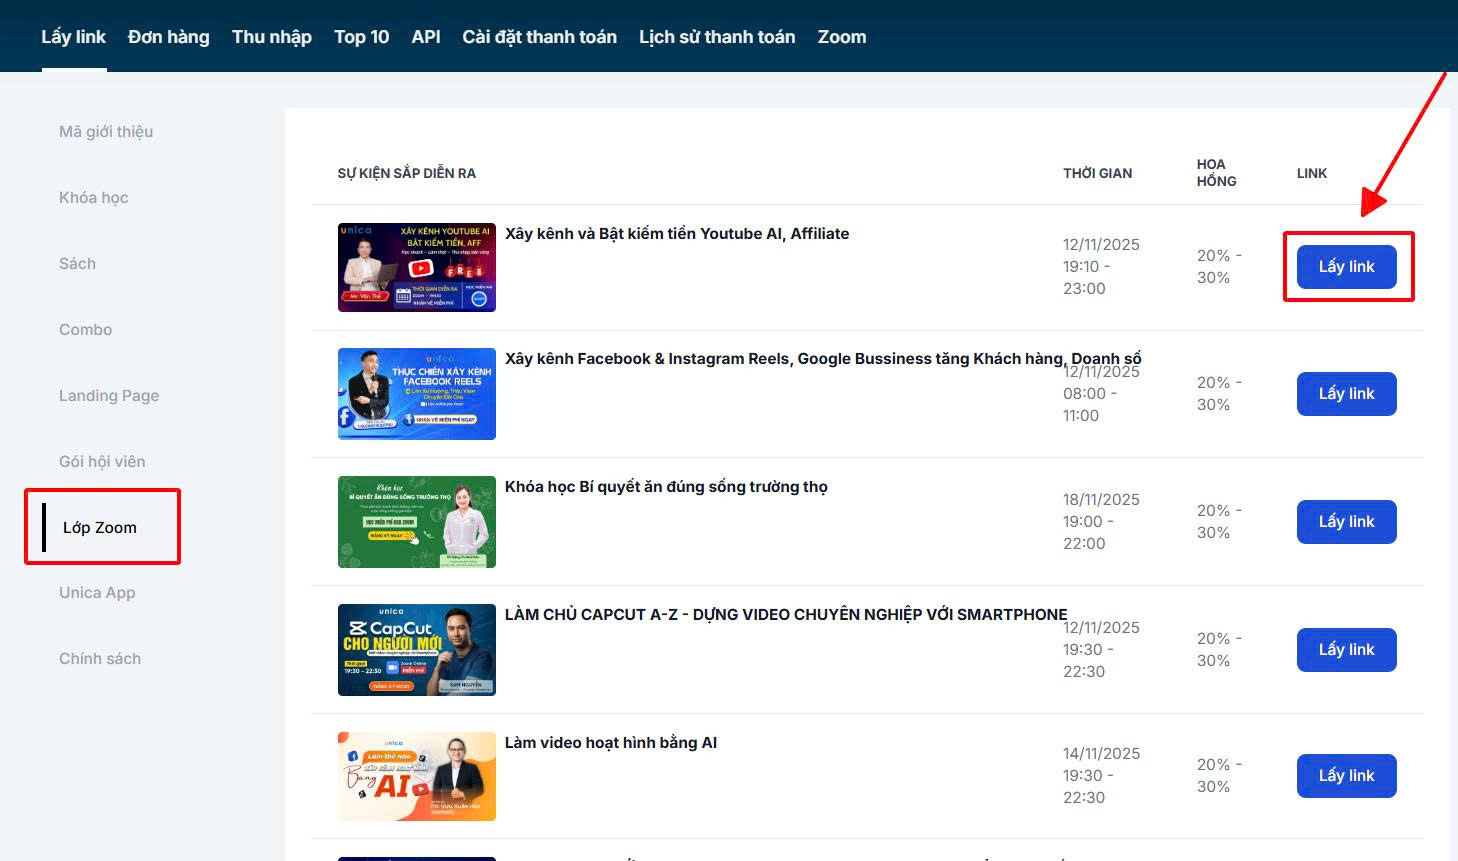
Task: Get link for the Facebook Reels event
Action: point(1346,394)
